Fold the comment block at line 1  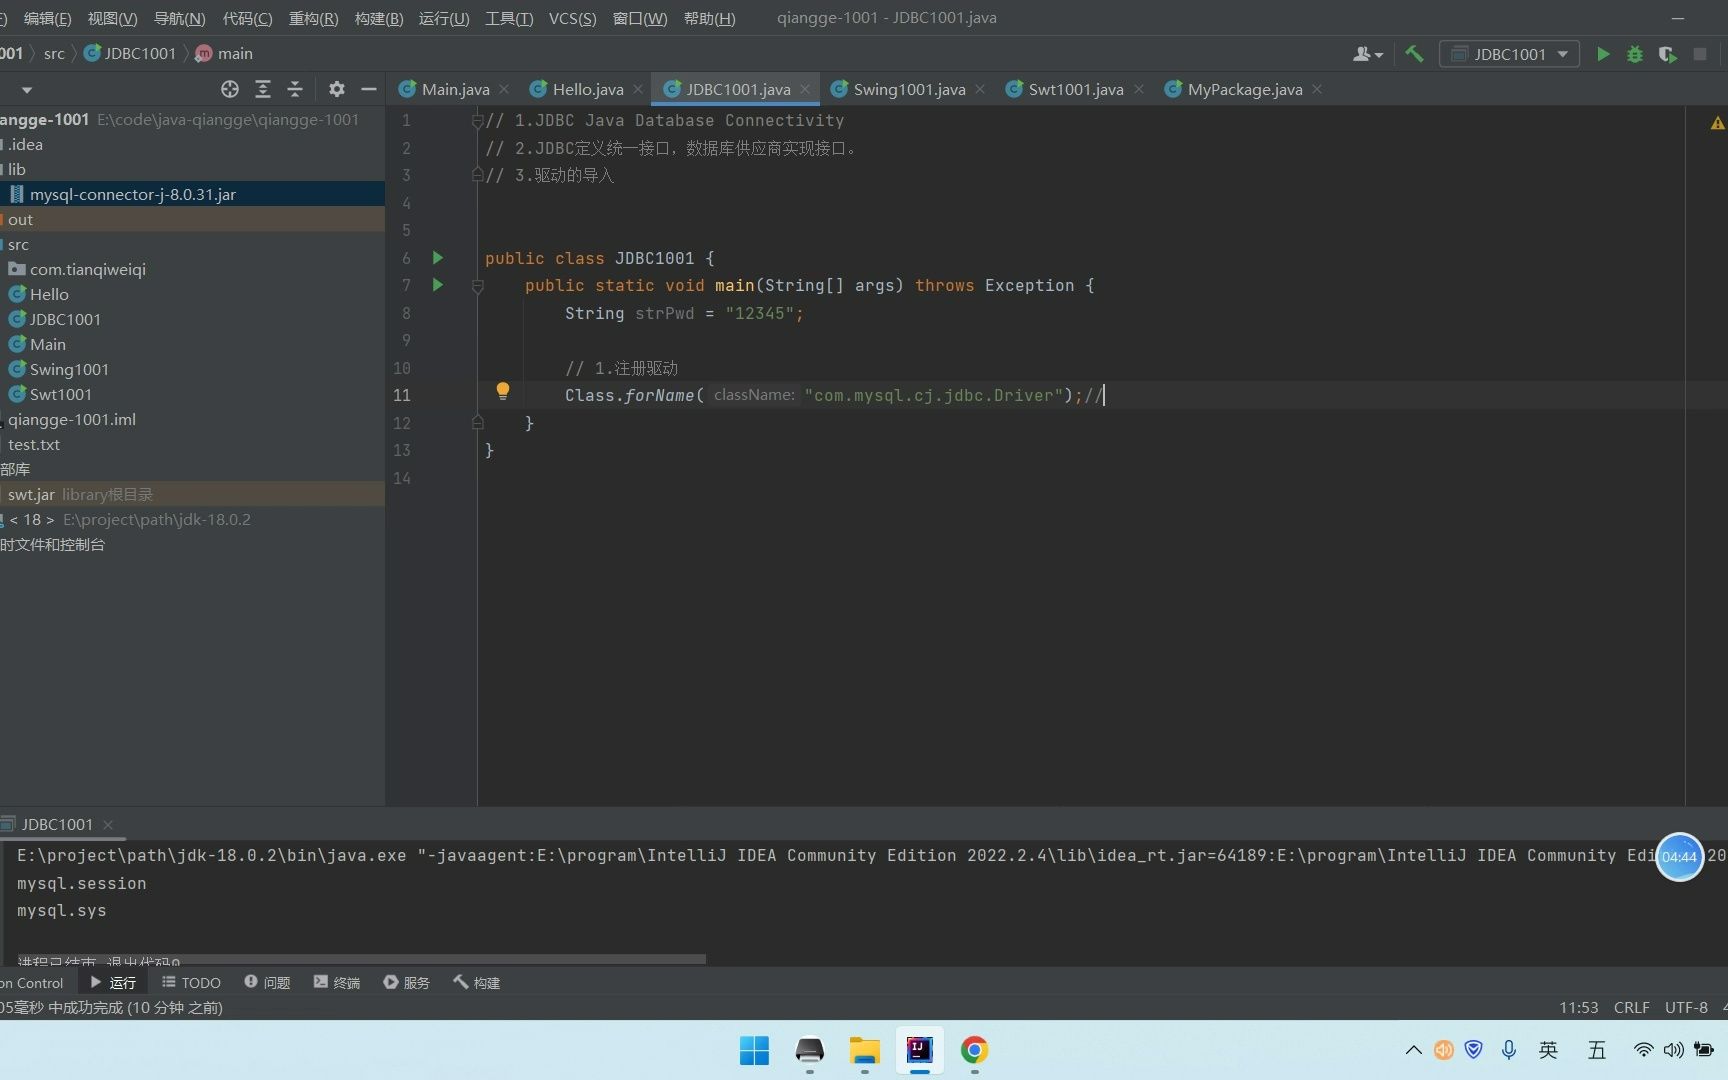click(477, 121)
